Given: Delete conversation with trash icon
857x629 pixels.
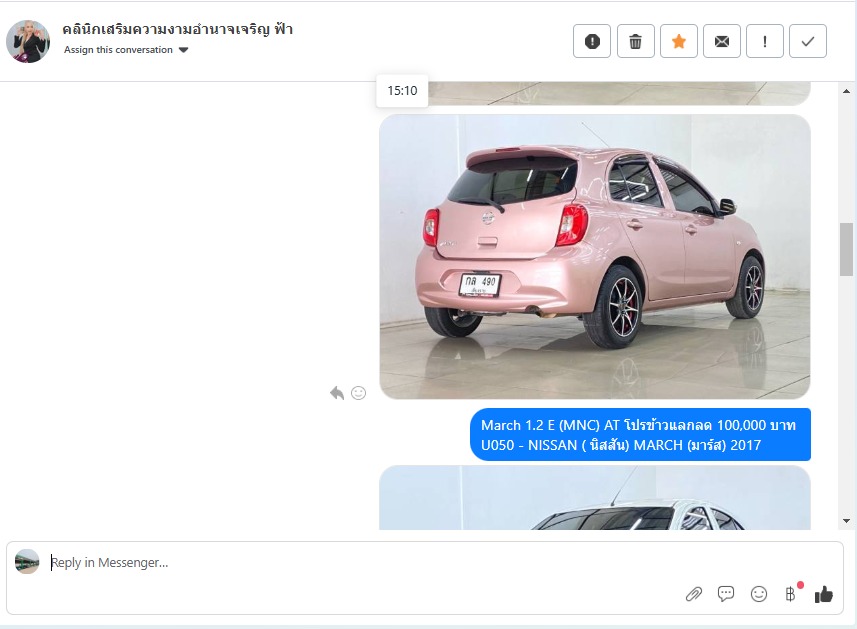Looking at the screenshot, I should [635, 41].
